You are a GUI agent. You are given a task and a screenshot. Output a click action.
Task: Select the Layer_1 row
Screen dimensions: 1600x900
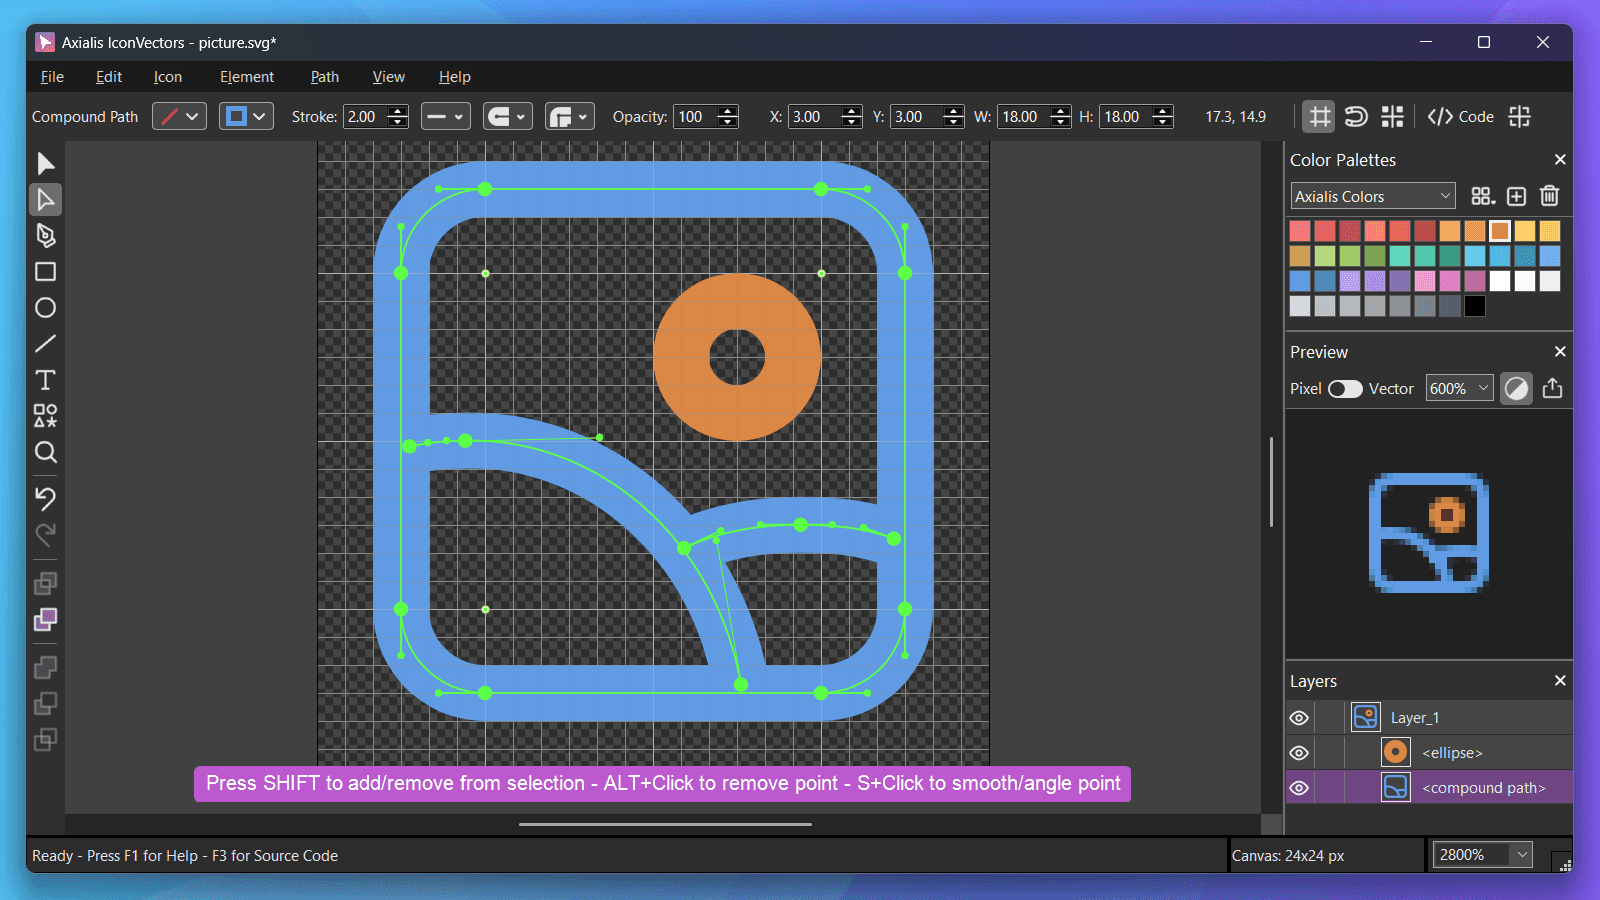tap(1429, 718)
